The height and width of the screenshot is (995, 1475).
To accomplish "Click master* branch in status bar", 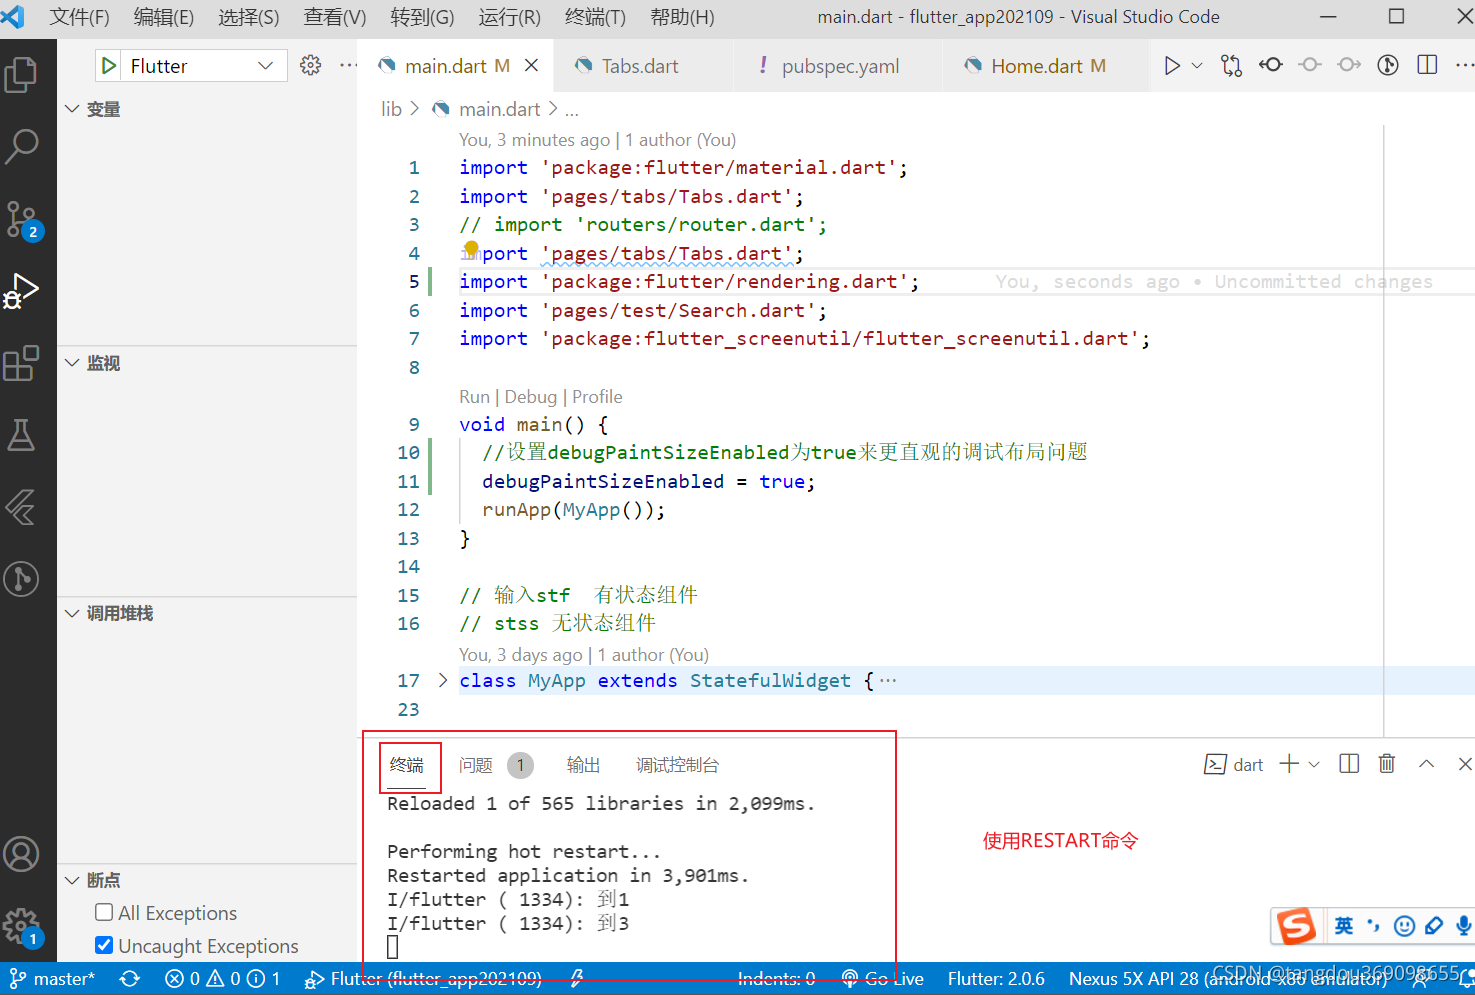I will [52, 979].
